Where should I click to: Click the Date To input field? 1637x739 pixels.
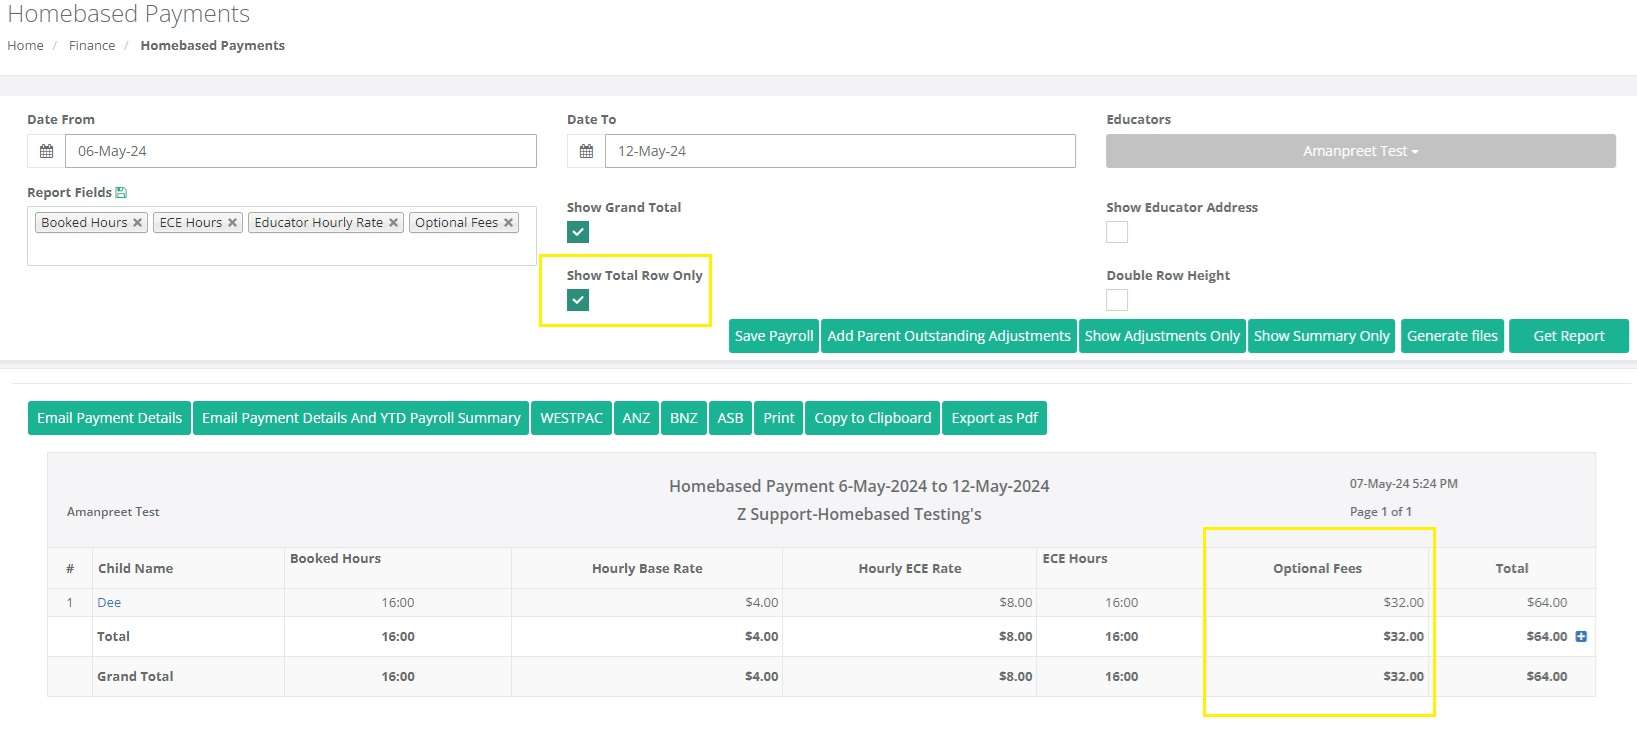click(x=840, y=151)
